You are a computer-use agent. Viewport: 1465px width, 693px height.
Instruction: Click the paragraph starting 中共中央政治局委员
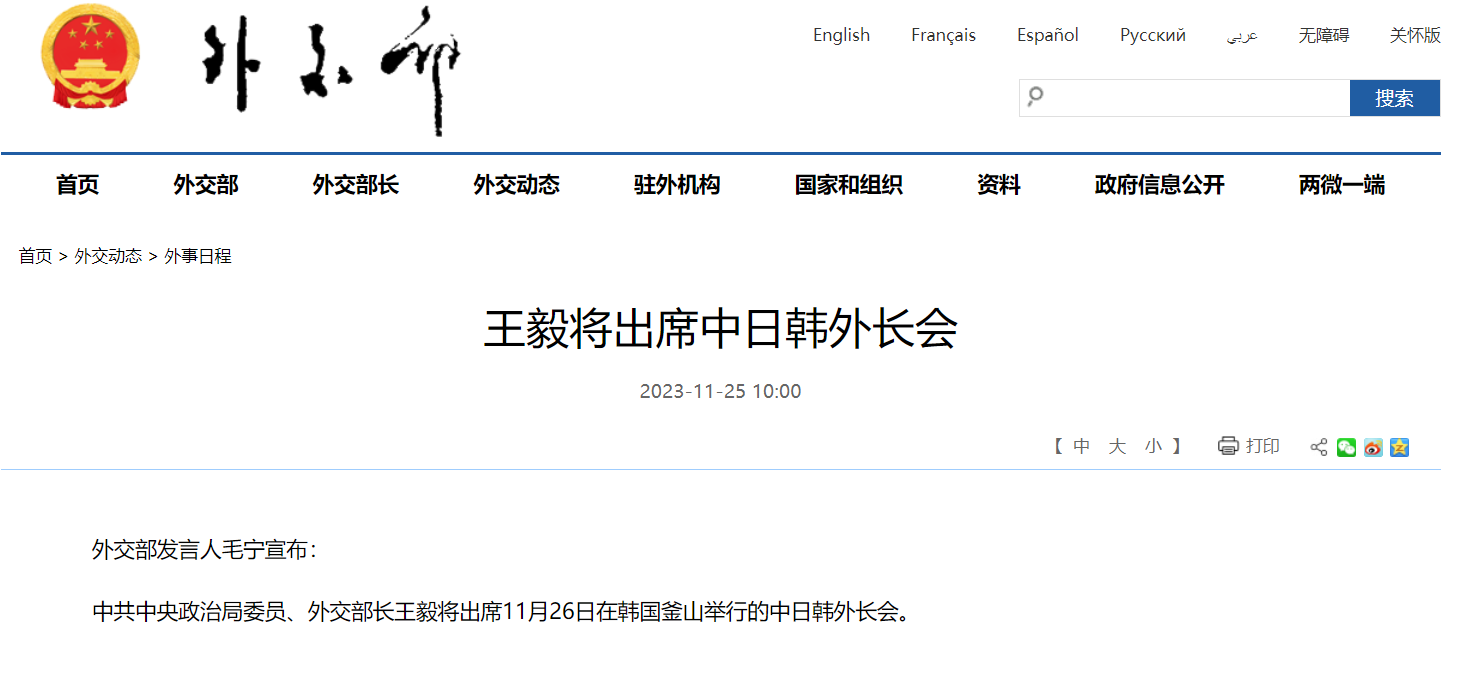[x=501, y=612]
